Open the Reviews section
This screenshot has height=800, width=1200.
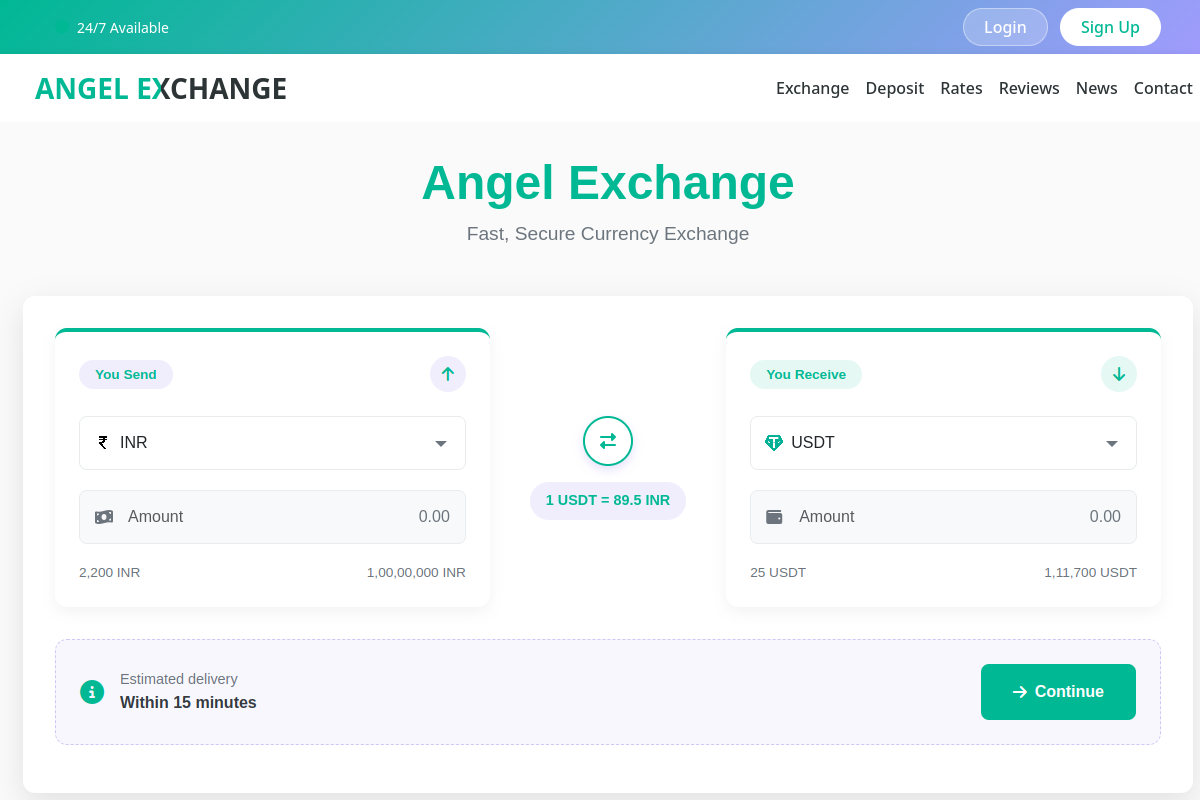(1029, 88)
